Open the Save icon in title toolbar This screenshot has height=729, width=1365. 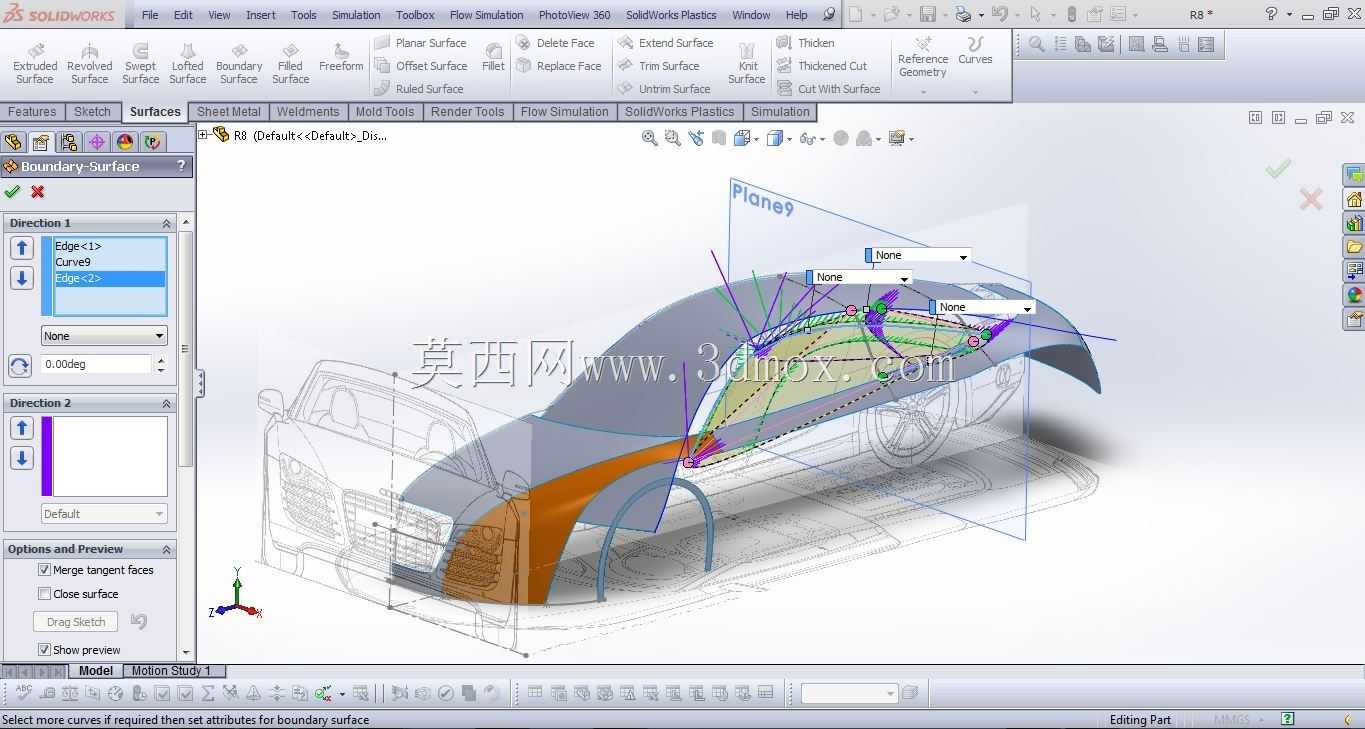click(x=928, y=15)
